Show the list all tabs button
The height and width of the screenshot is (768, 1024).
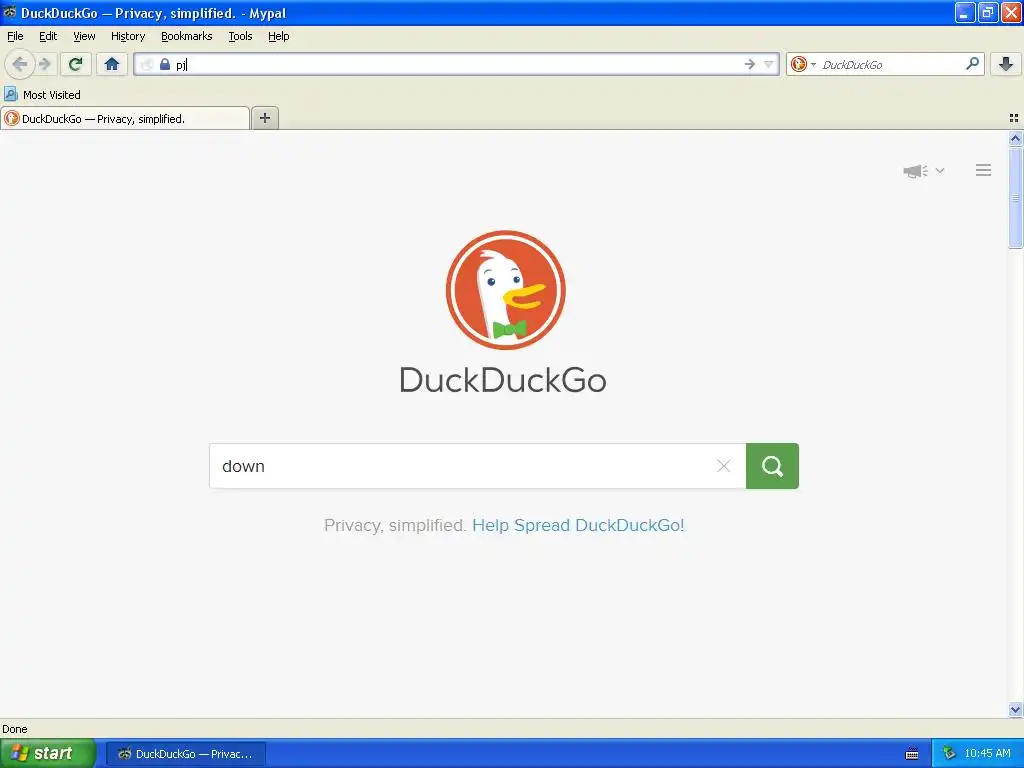[1014, 118]
